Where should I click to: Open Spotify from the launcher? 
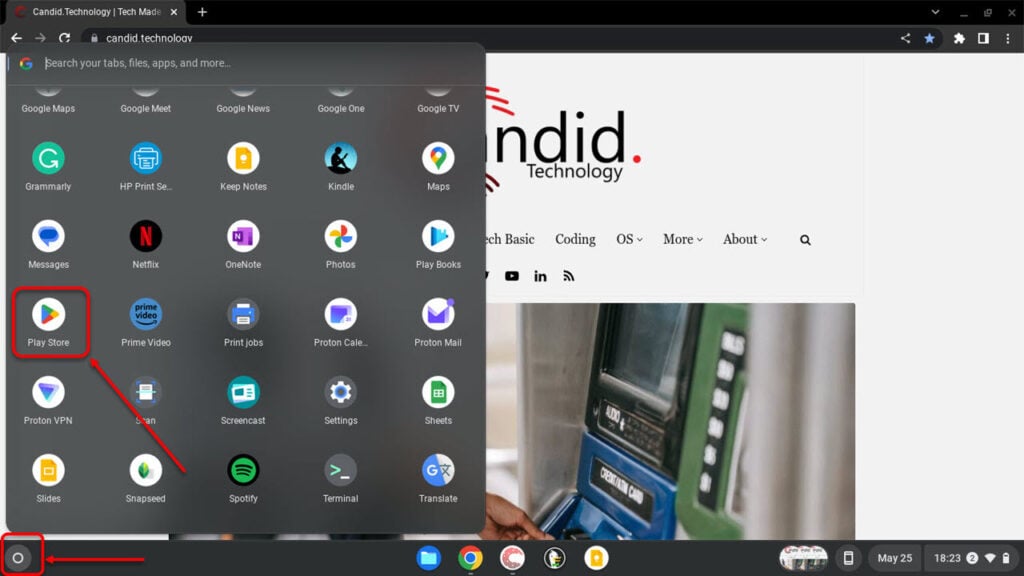pyautogui.click(x=243, y=470)
